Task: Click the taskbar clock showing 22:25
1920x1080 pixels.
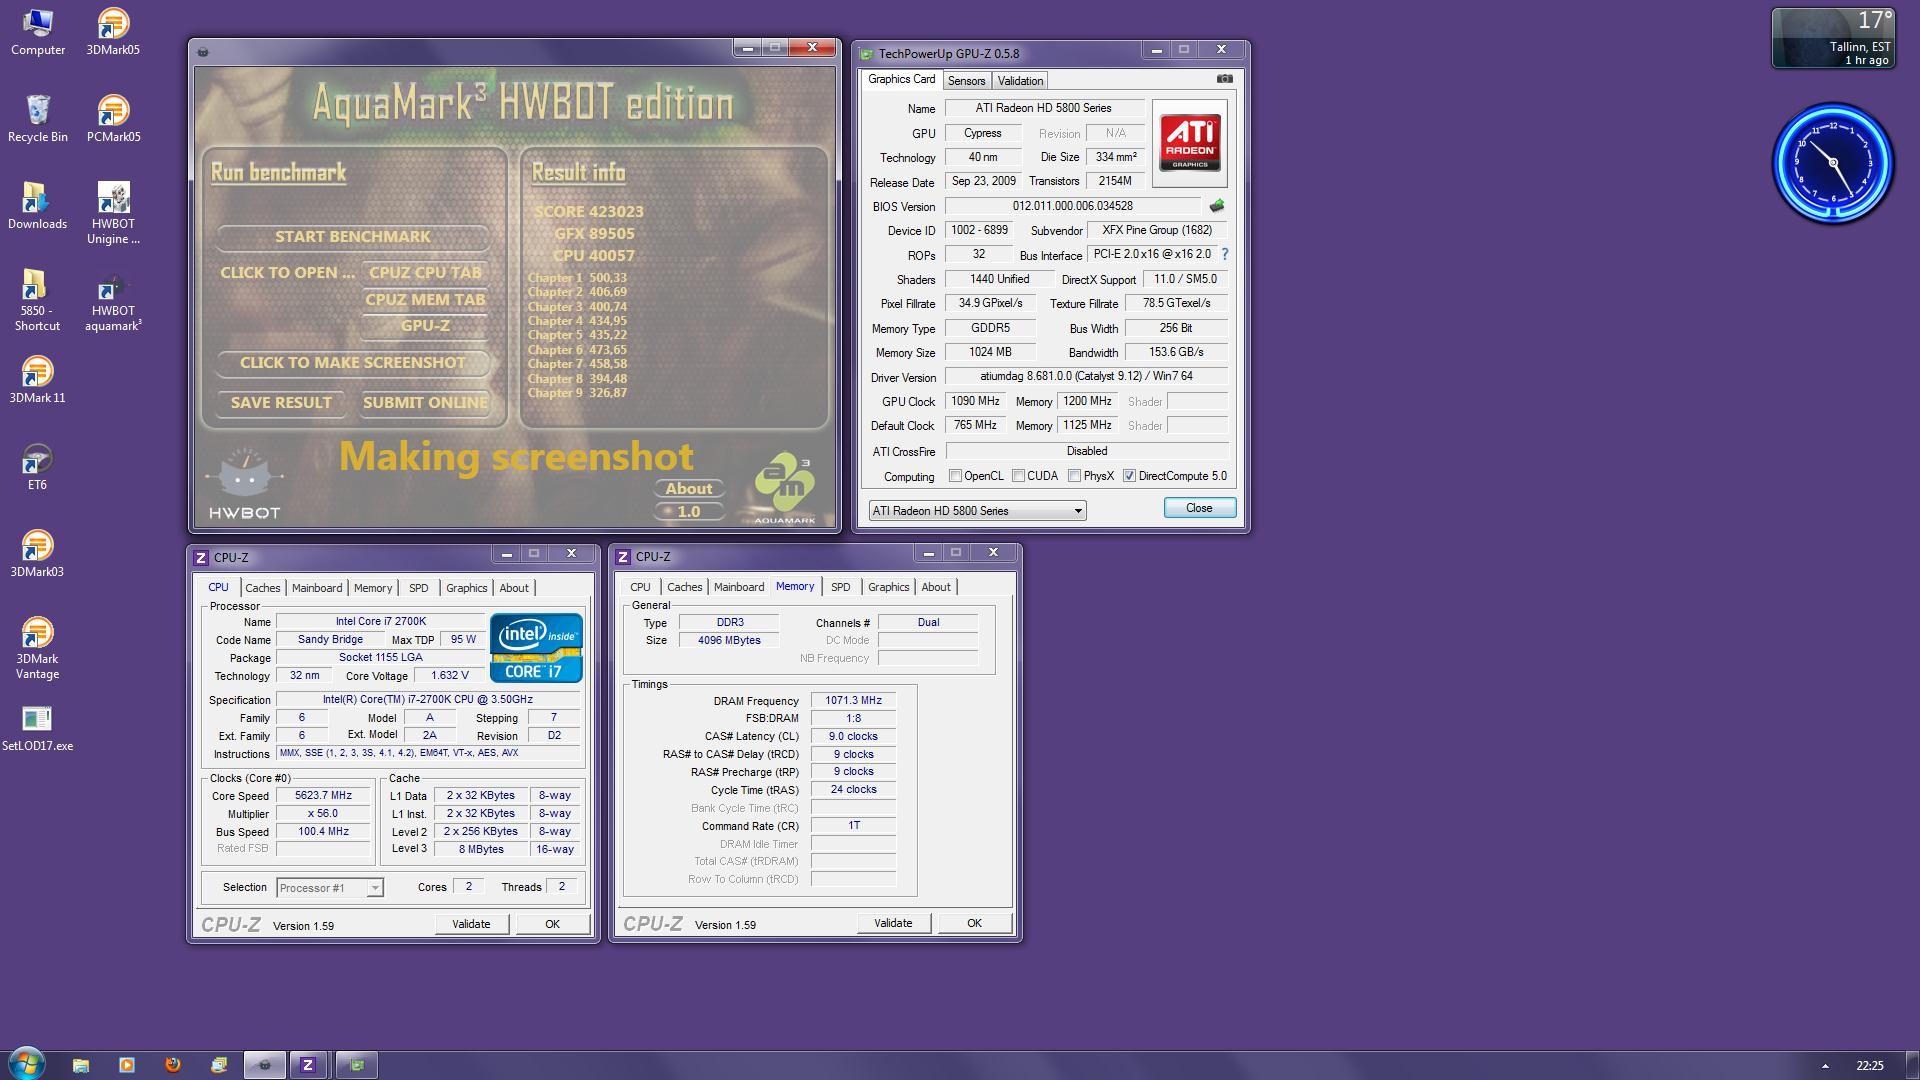Action: click(x=1869, y=1066)
